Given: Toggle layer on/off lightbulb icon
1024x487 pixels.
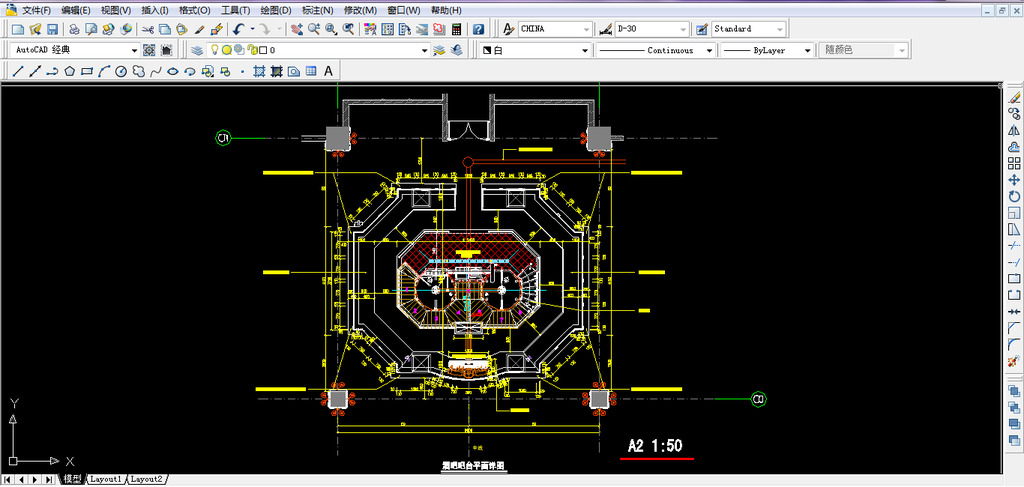Looking at the screenshot, I should click(214, 50).
